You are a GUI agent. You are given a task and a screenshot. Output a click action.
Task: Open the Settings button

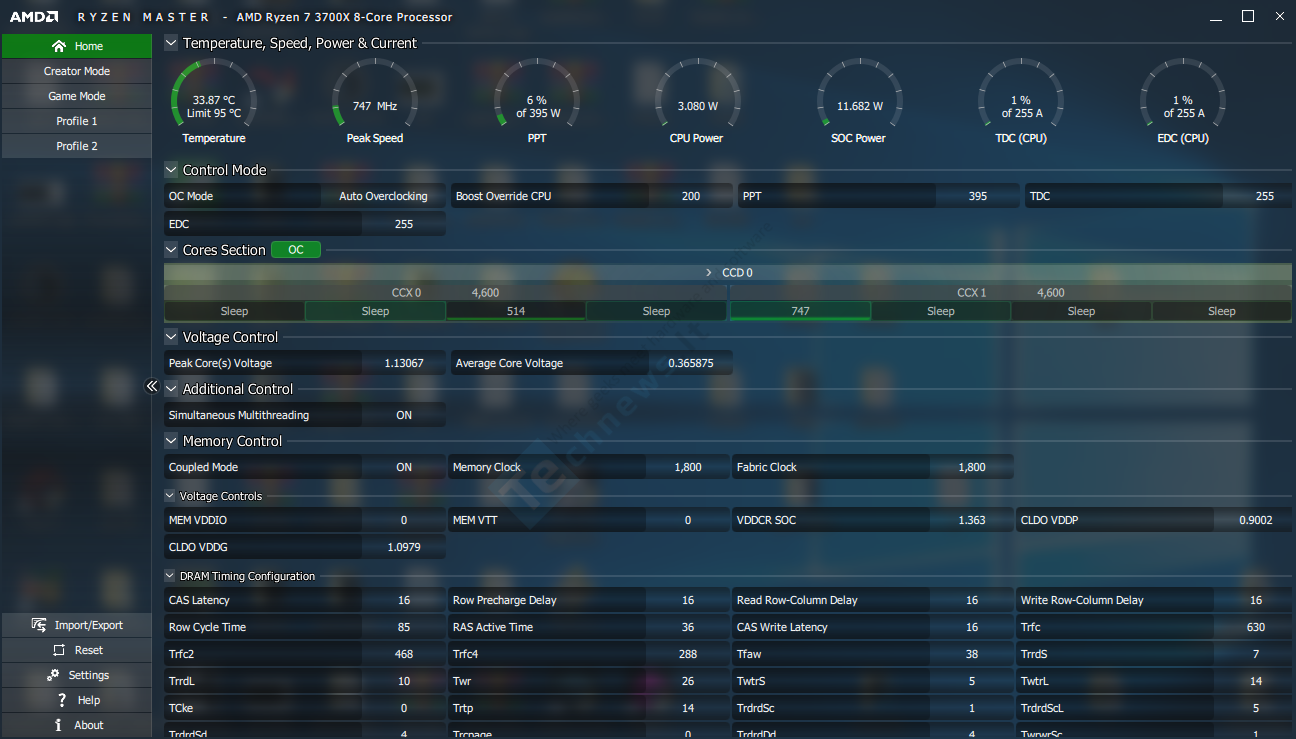[x=77, y=675]
